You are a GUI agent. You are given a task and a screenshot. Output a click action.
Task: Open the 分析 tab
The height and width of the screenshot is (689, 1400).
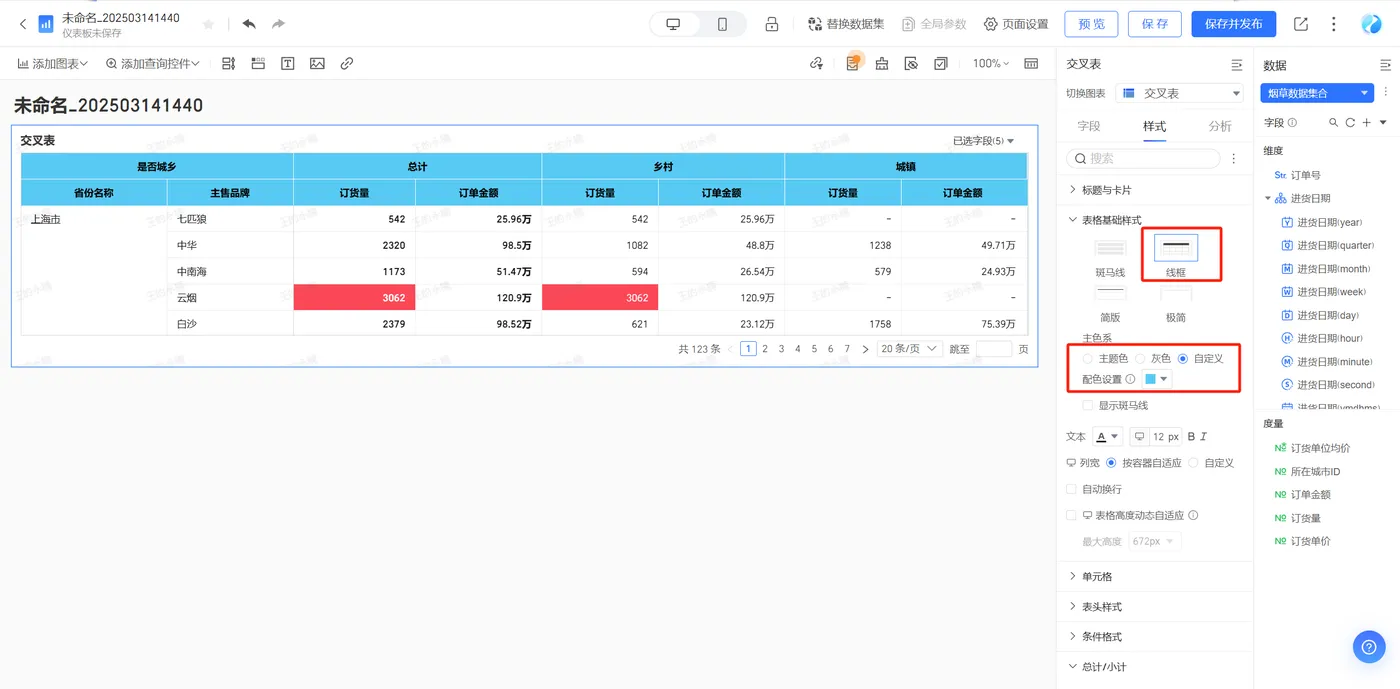(x=1220, y=126)
